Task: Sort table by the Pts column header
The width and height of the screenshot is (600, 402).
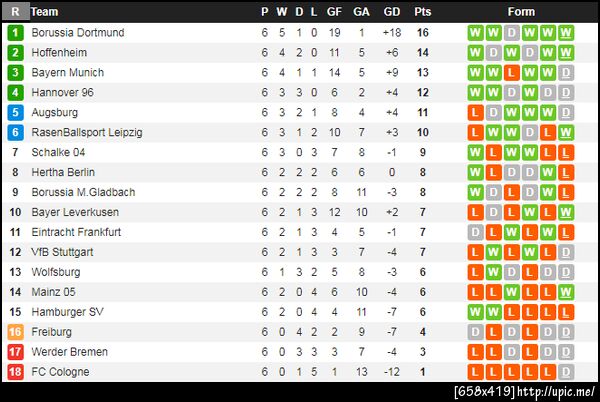Action: point(423,12)
